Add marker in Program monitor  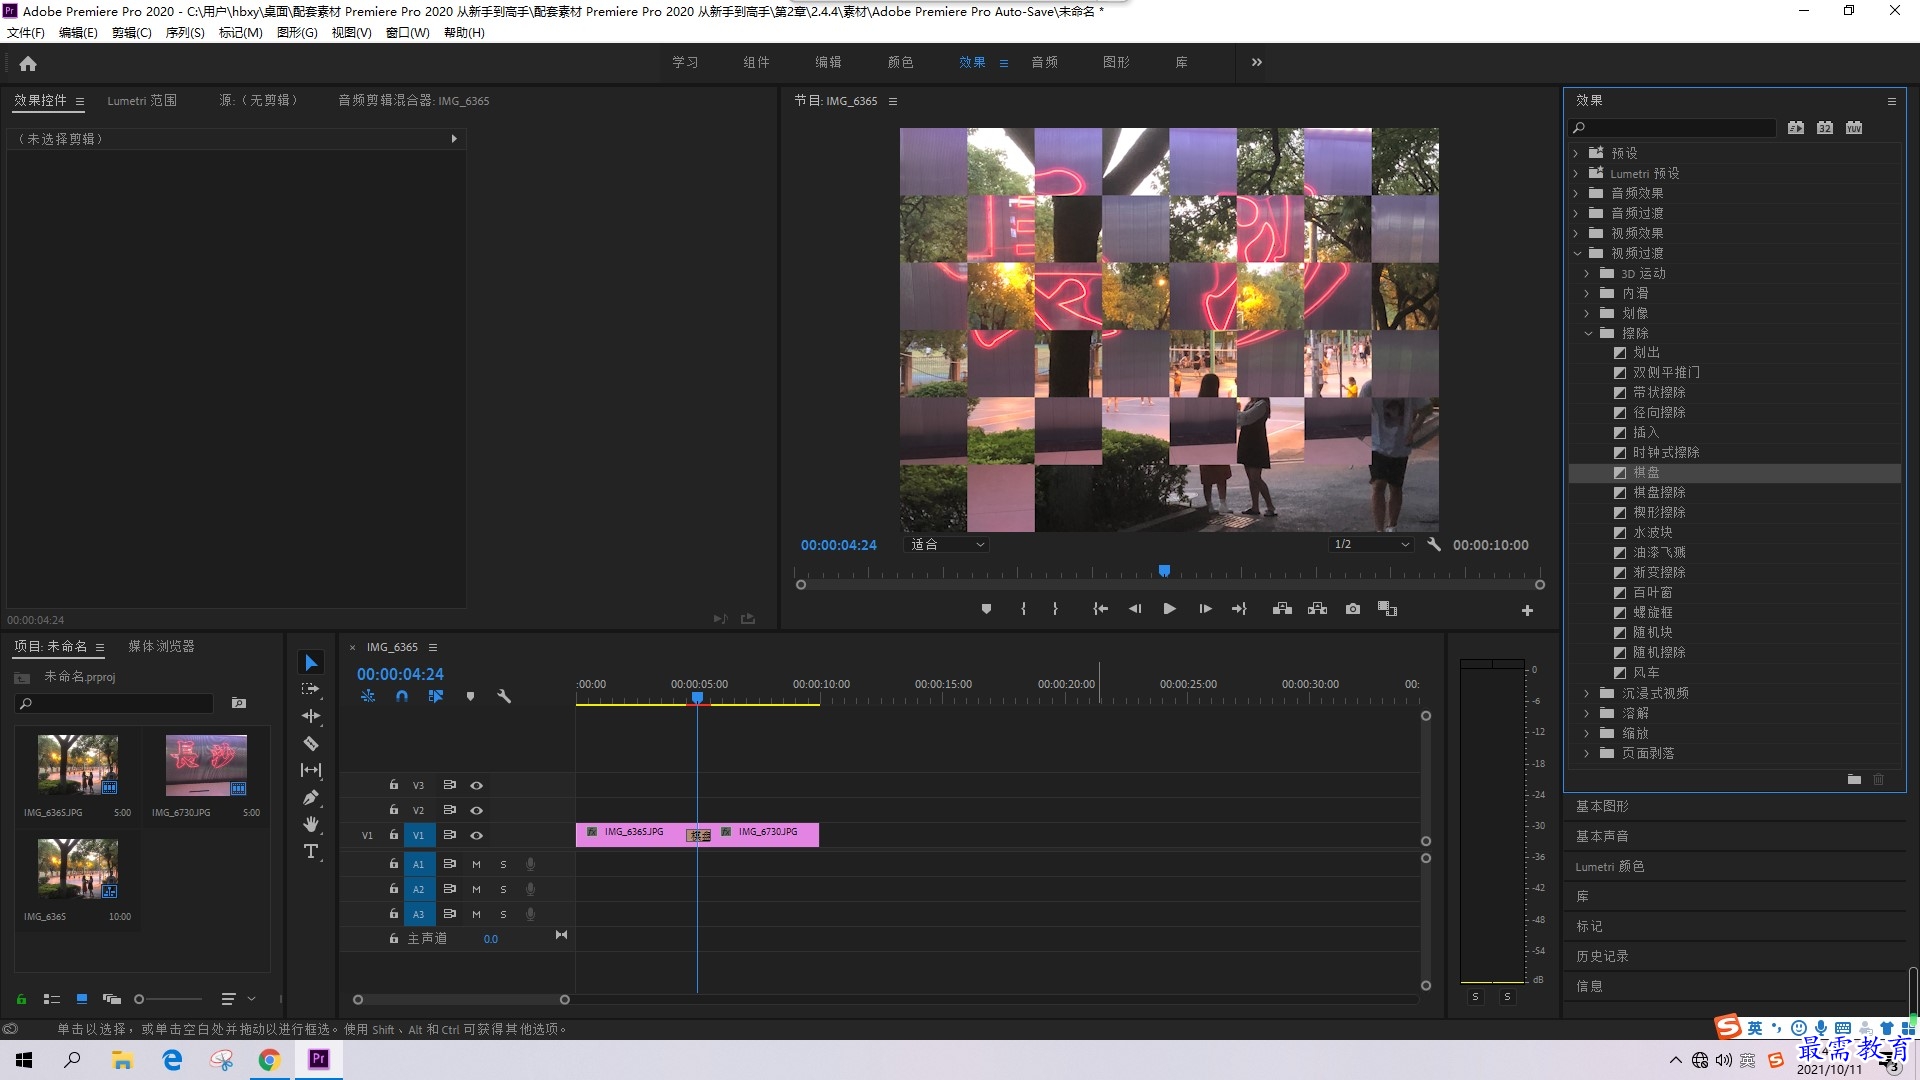986,609
